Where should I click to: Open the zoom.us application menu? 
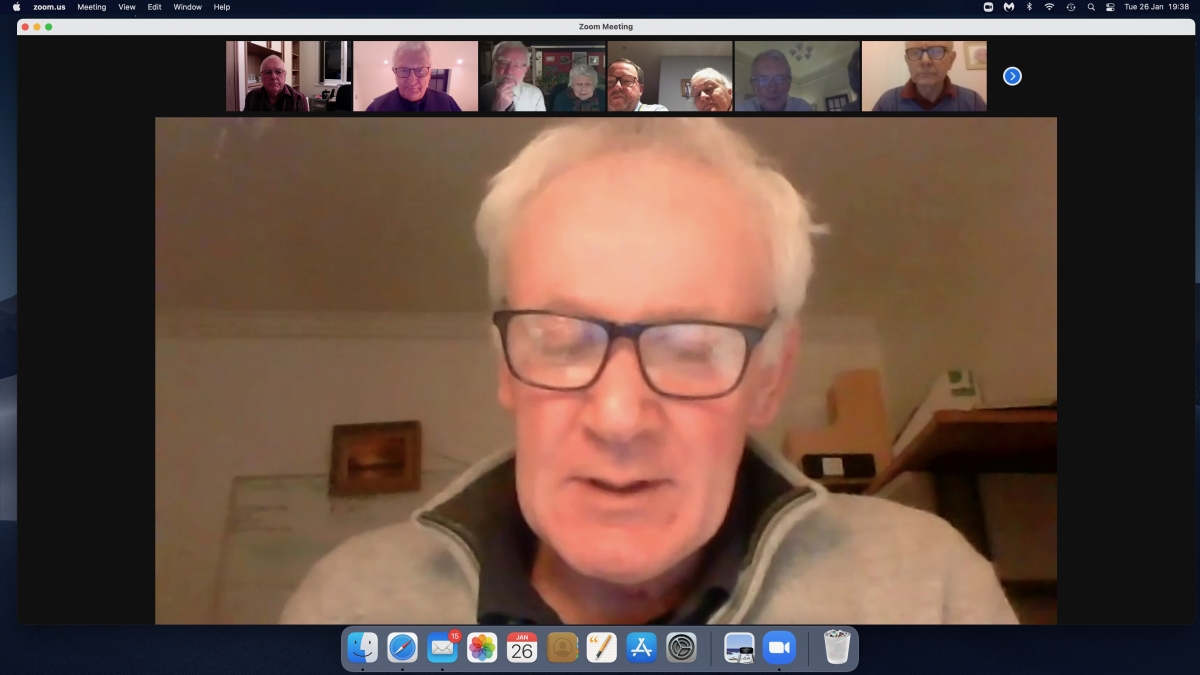pyautogui.click(x=49, y=7)
